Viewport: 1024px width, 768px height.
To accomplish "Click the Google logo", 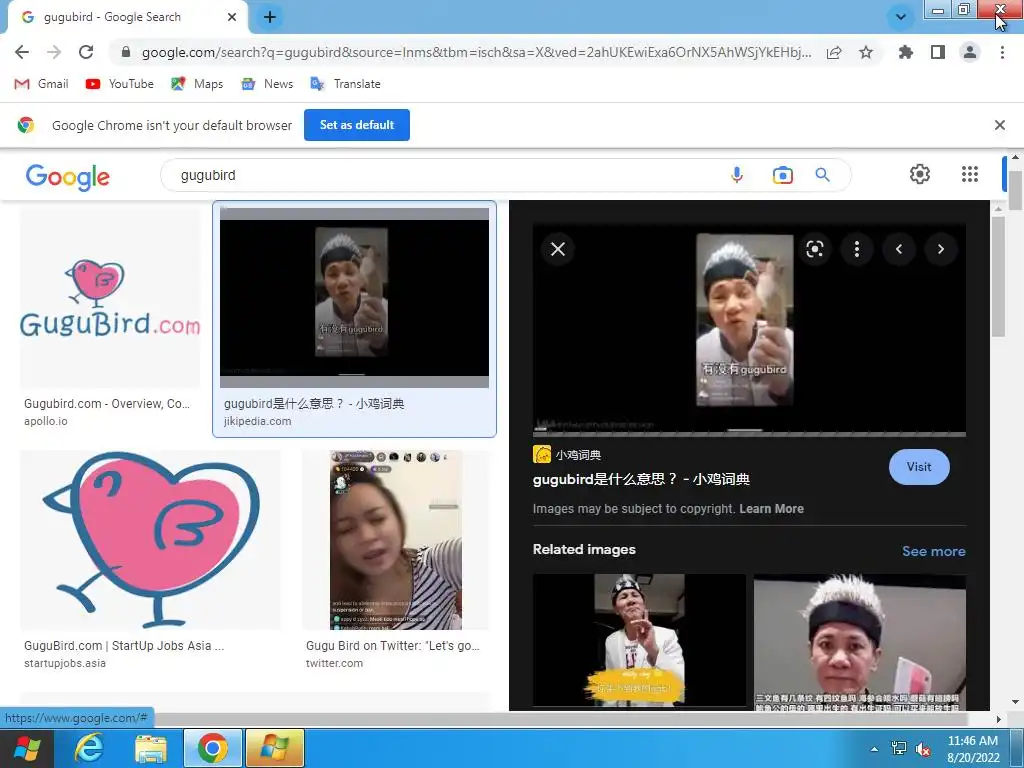I will [x=67, y=176].
